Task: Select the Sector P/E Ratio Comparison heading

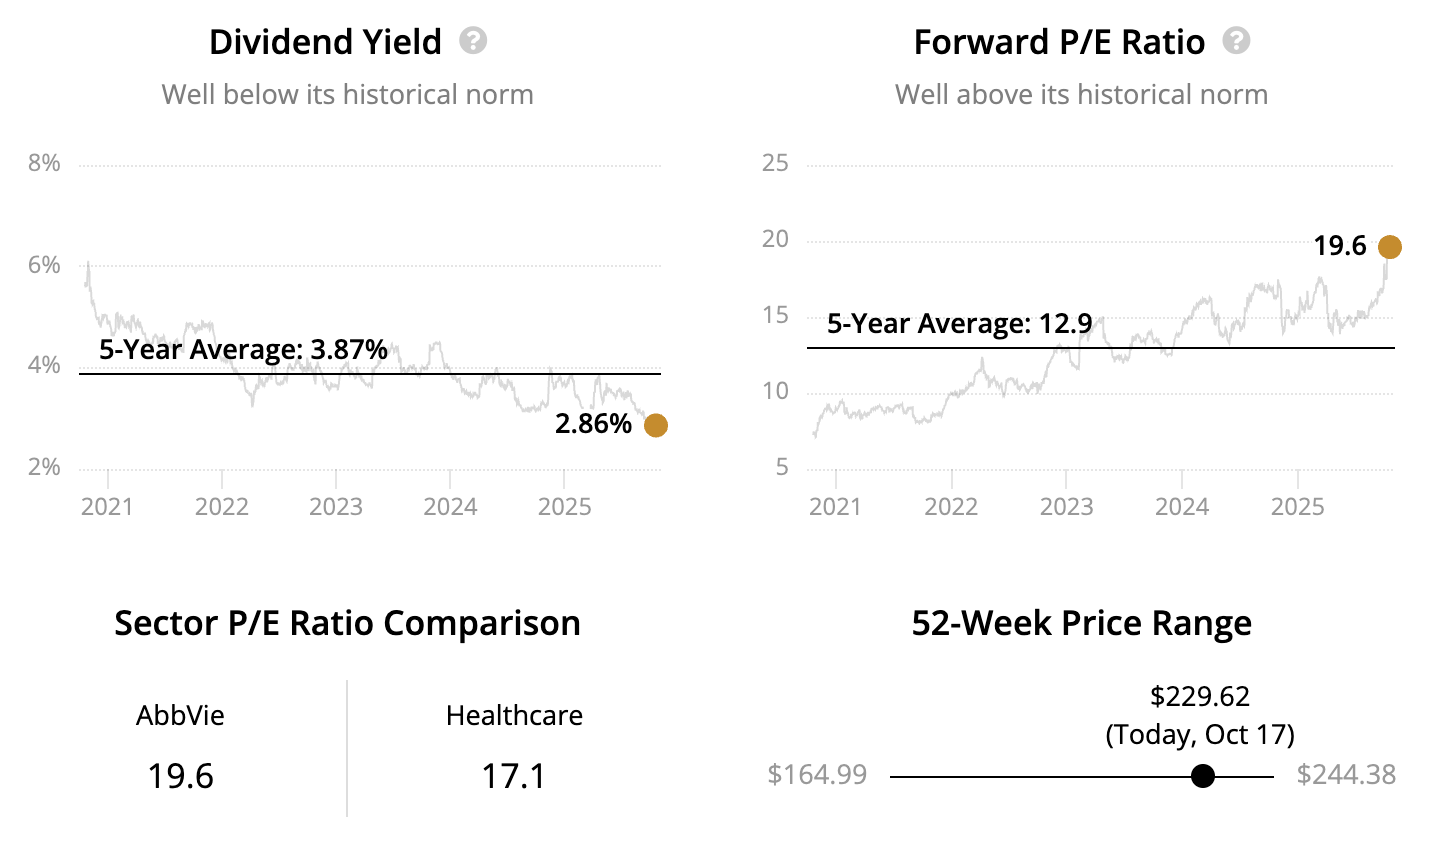Action: 347,623
